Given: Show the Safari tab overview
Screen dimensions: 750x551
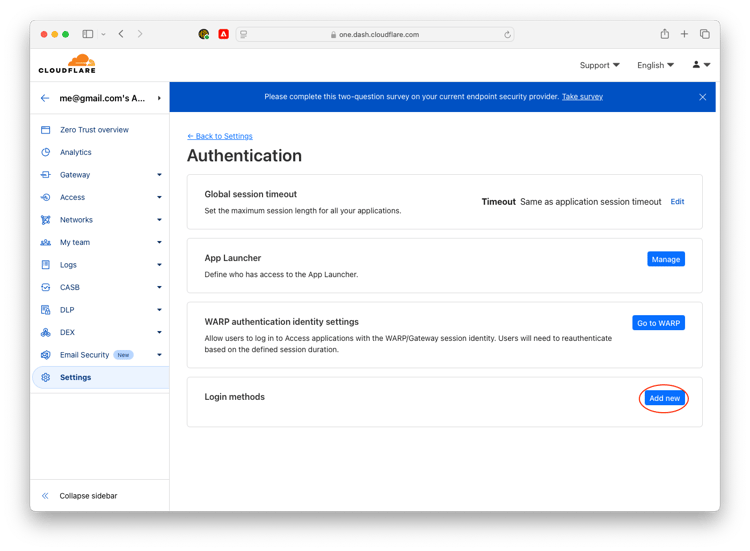Looking at the screenshot, I should pyautogui.click(x=705, y=34).
